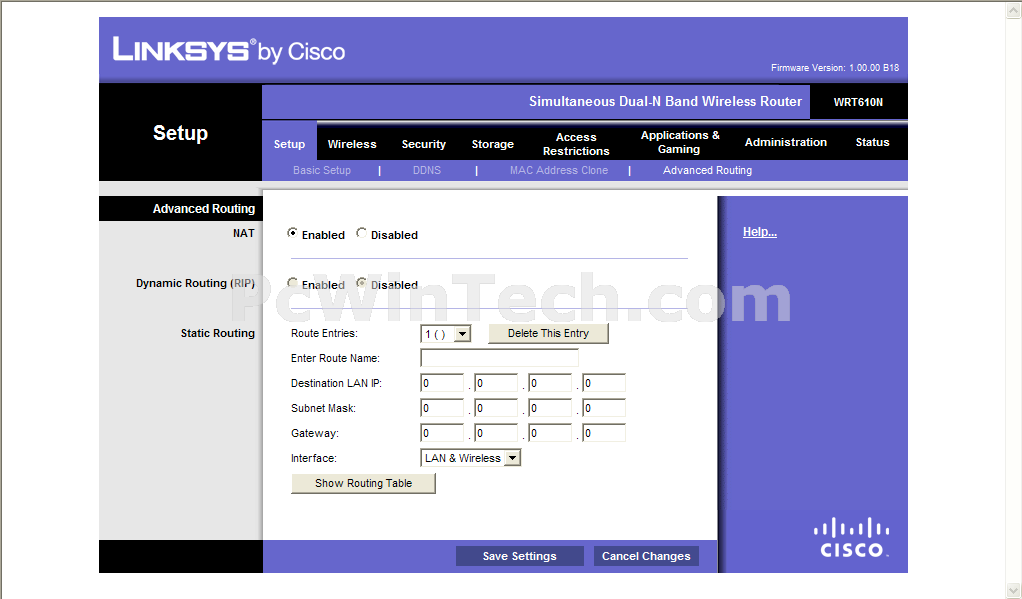Viewport: 1022px width, 599px height.
Task: Switch to the Wireless tab
Action: pos(352,144)
